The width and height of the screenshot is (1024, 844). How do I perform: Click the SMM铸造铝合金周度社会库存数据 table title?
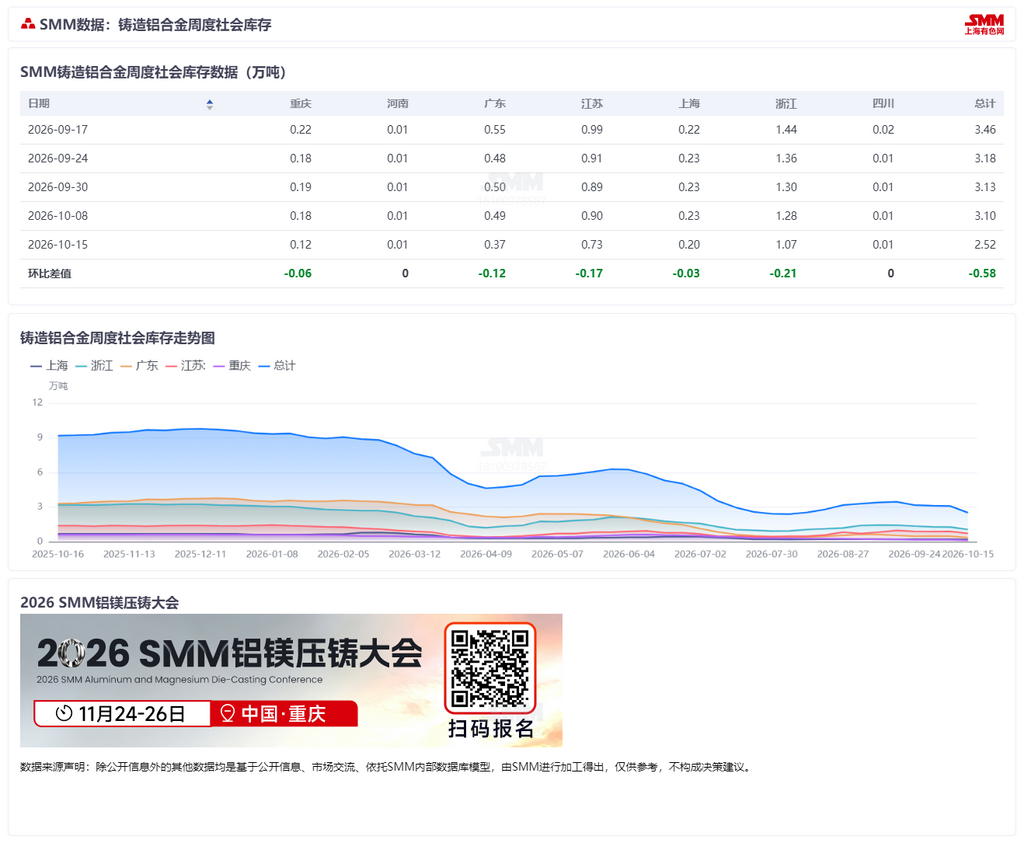[x=153, y=72]
